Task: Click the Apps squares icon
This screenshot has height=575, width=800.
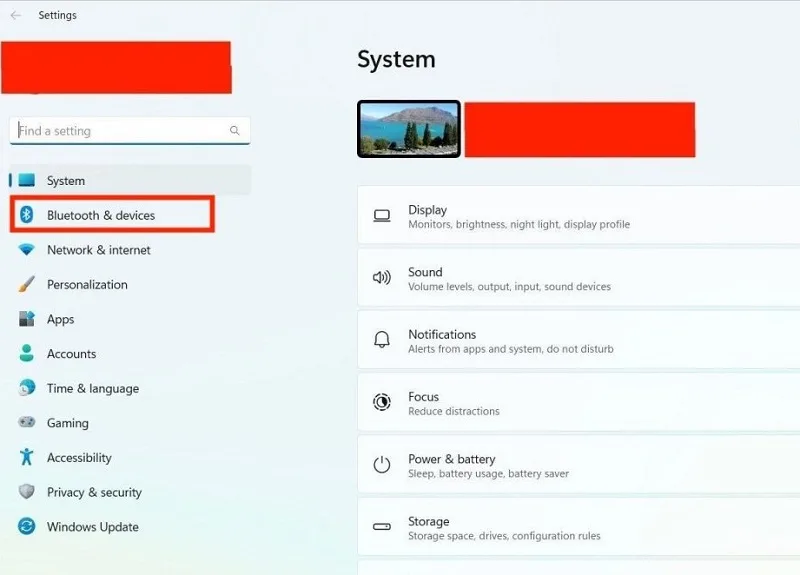Action: [27, 319]
